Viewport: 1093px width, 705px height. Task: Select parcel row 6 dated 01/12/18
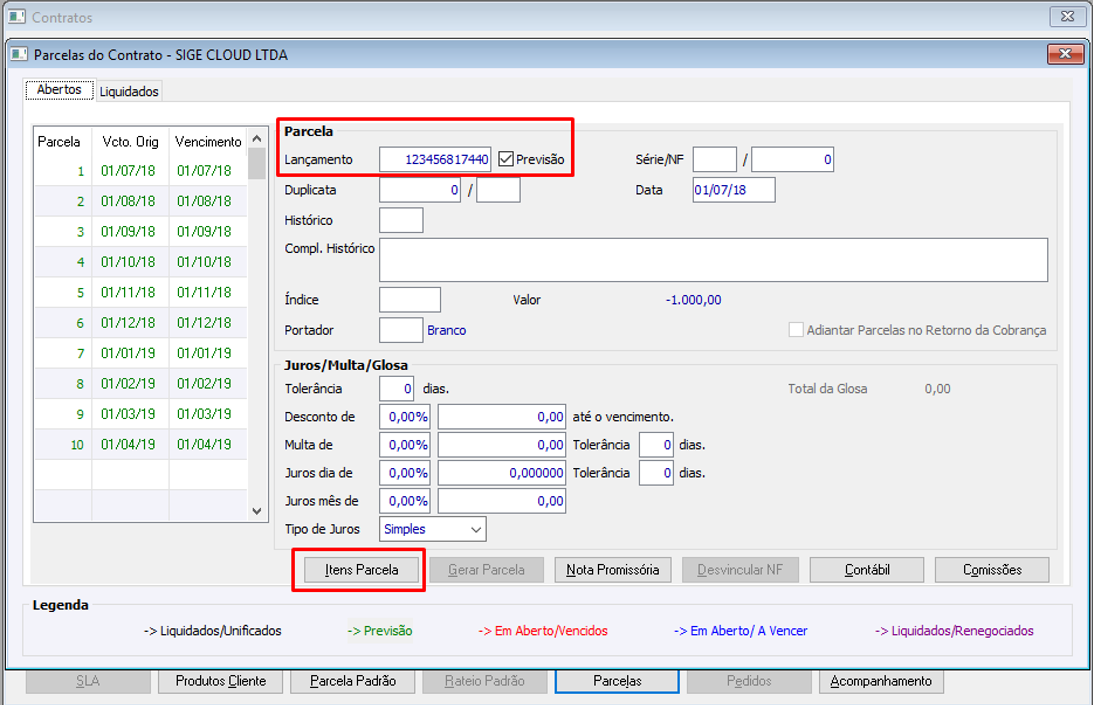pos(141,323)
